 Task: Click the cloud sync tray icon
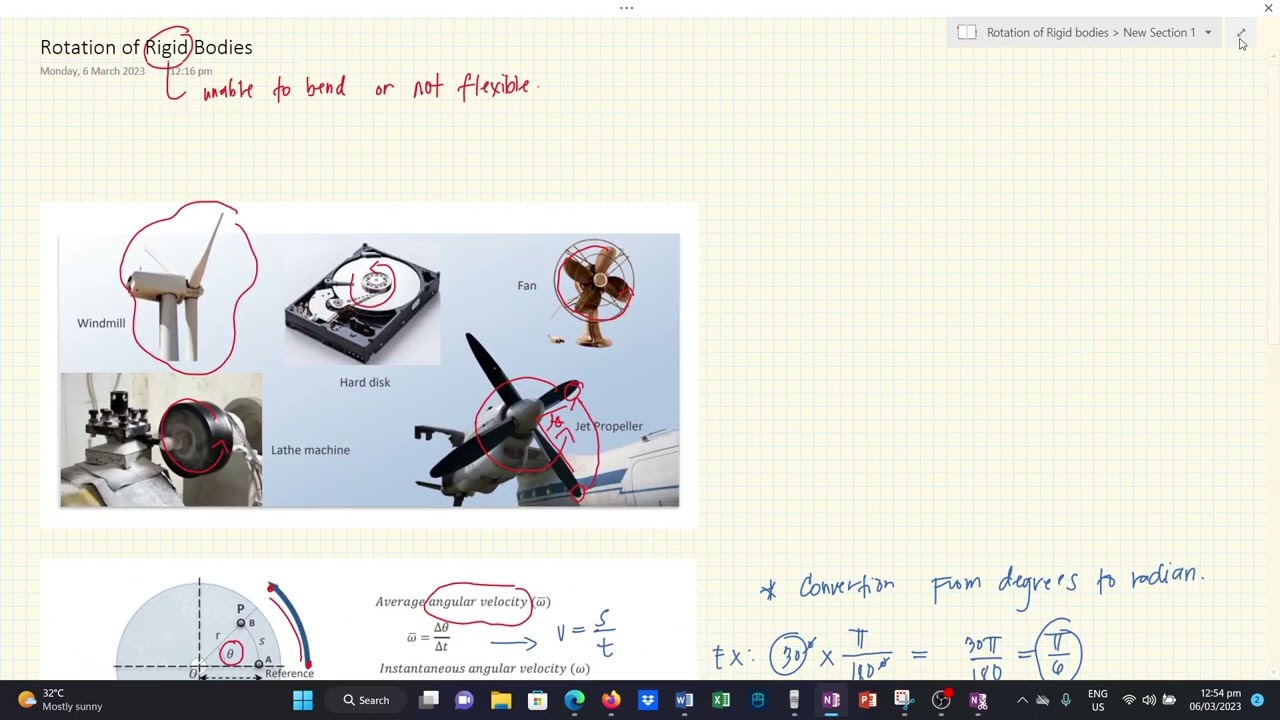point(1043,700)
